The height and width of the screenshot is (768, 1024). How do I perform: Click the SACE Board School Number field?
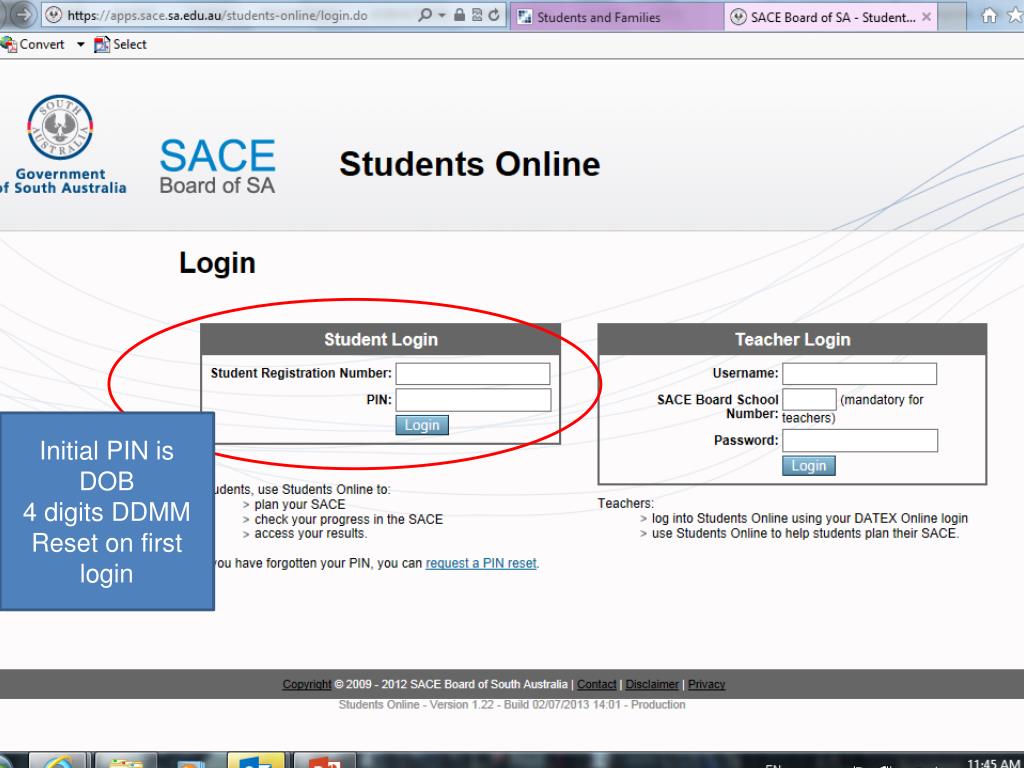coord(809,399)
